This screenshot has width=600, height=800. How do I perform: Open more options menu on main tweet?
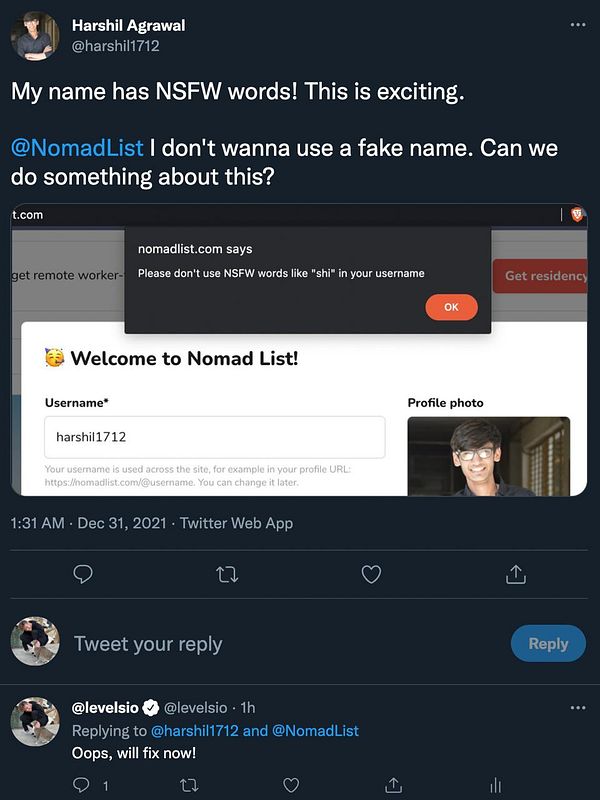578,25
